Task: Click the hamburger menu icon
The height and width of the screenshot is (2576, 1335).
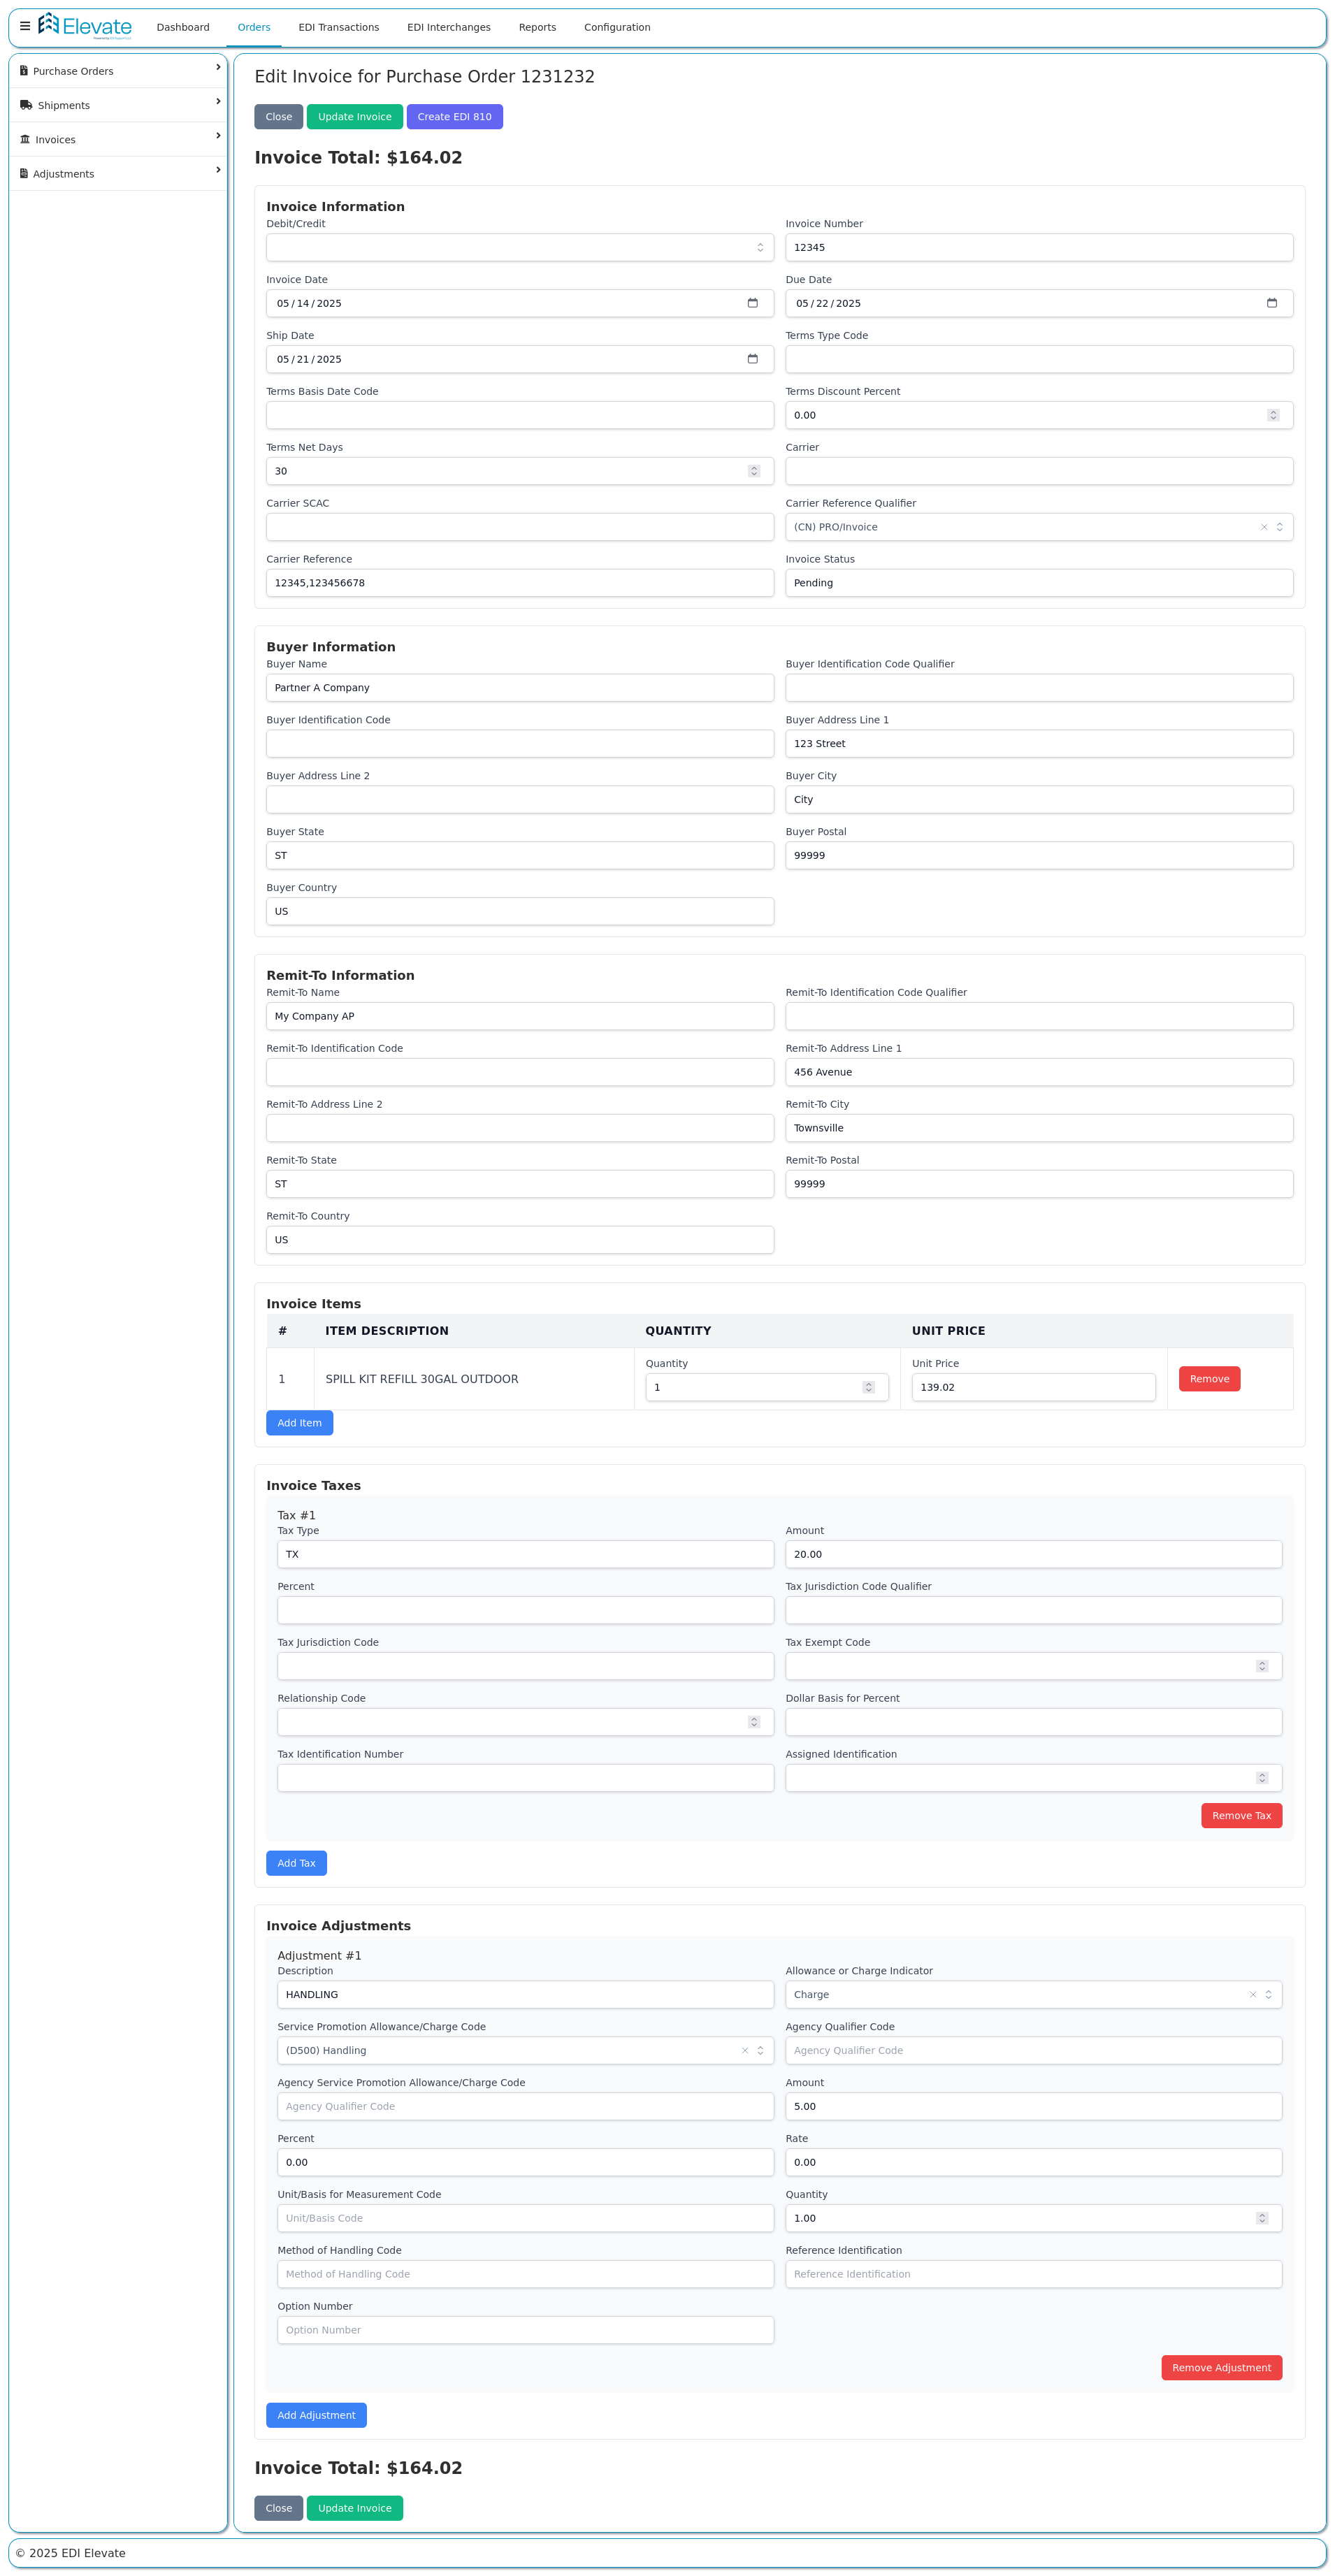Action: pyautogui.click(x=25, y=27)
